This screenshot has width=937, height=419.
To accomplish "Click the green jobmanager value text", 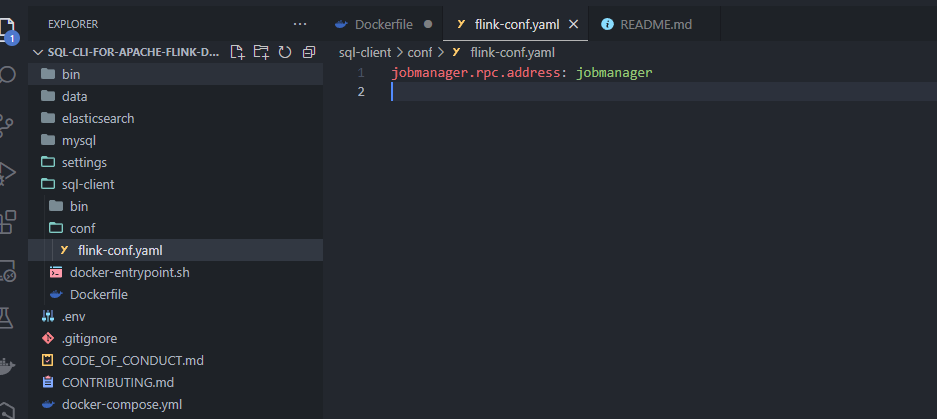I will coord(614,73).
